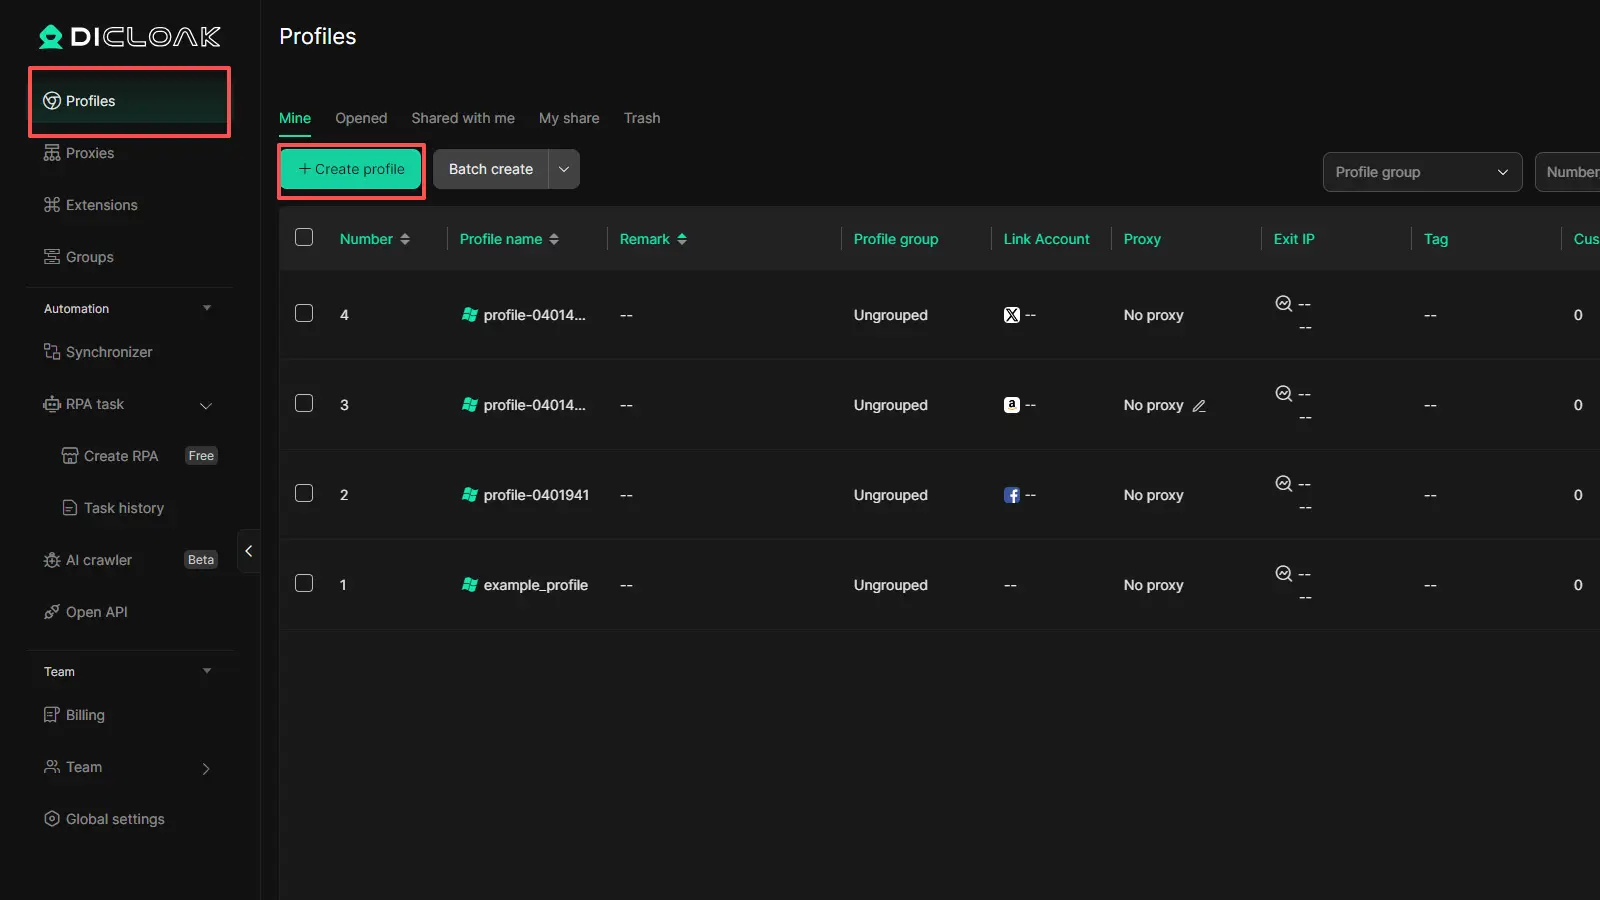Open the Proxies sidebar icon
Image resolution: width=1600 pixels, height=900 pixels.
point(52,153)
